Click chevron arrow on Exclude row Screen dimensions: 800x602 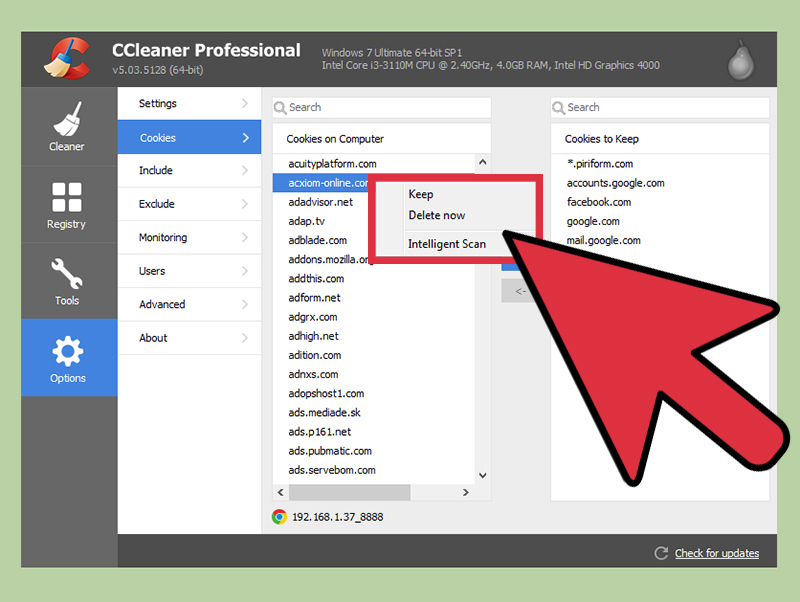(245, 204)
